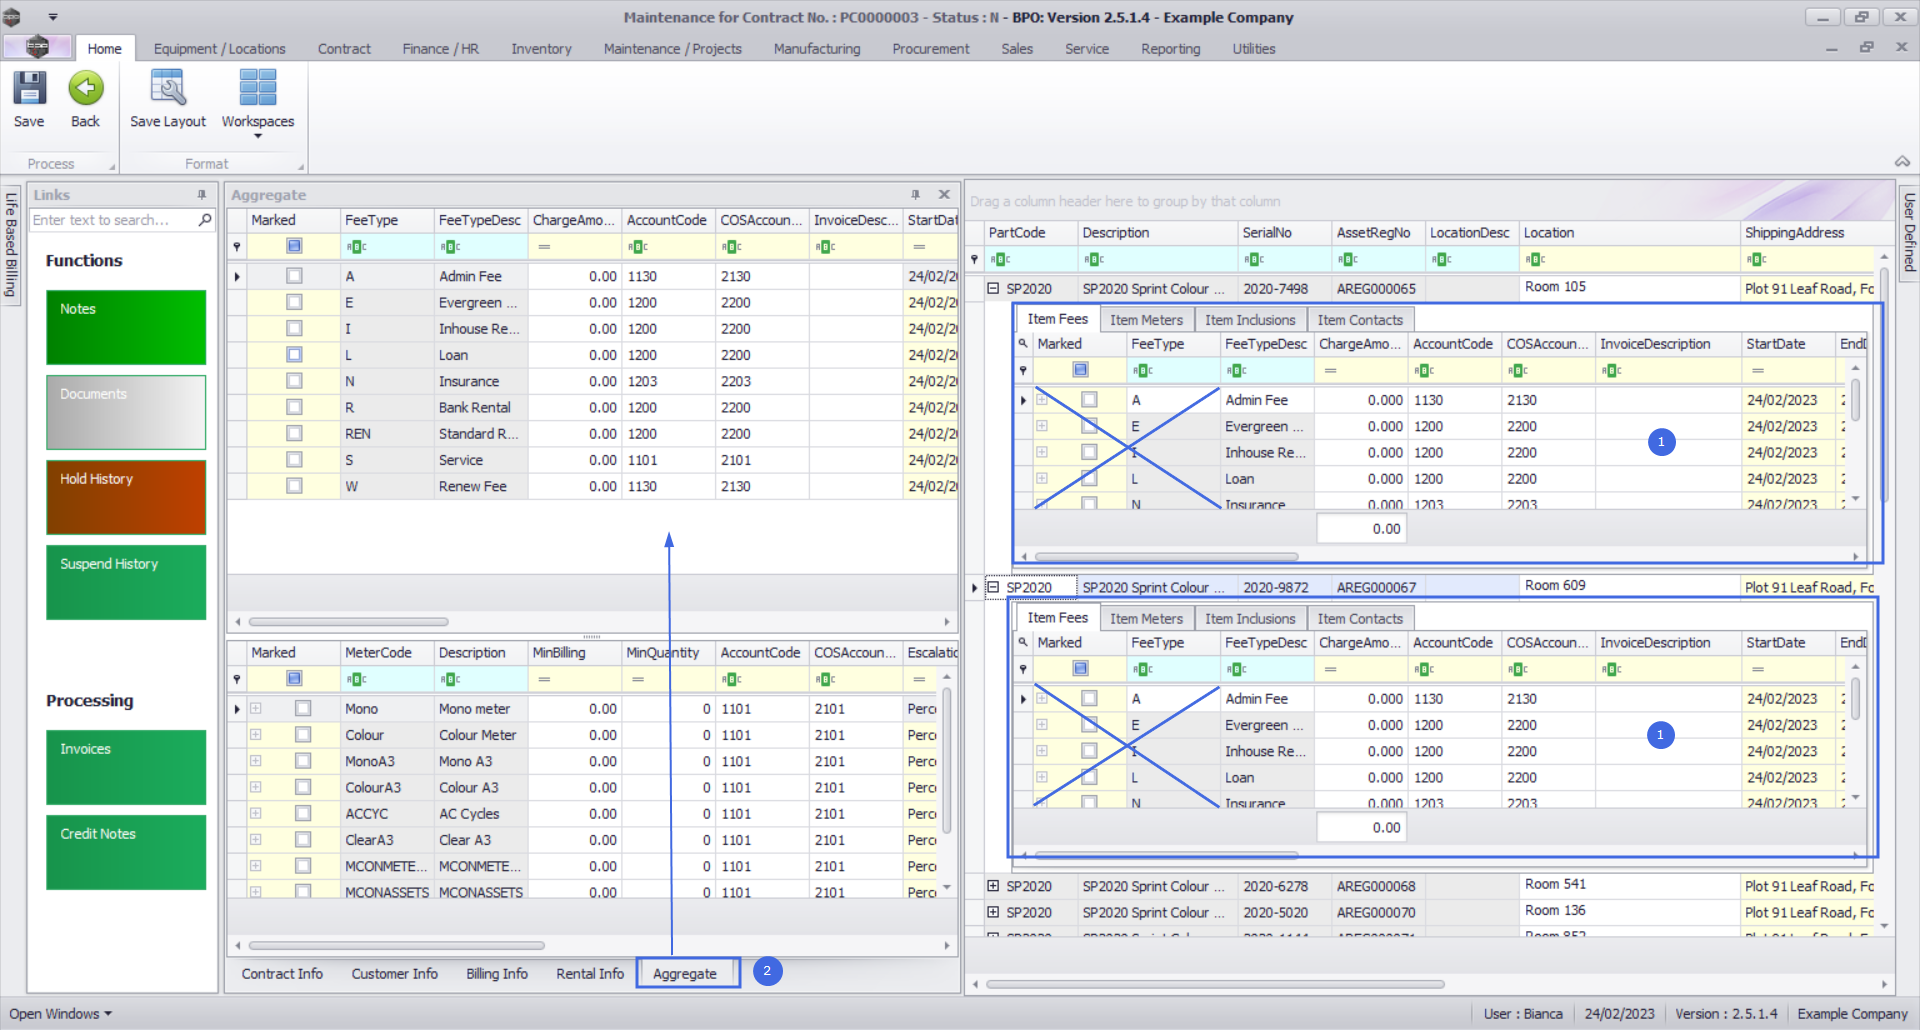Collapse the SP2020 row with serial 2020-7498
Screen dimensions: 1920x1030
pos(993,288)
